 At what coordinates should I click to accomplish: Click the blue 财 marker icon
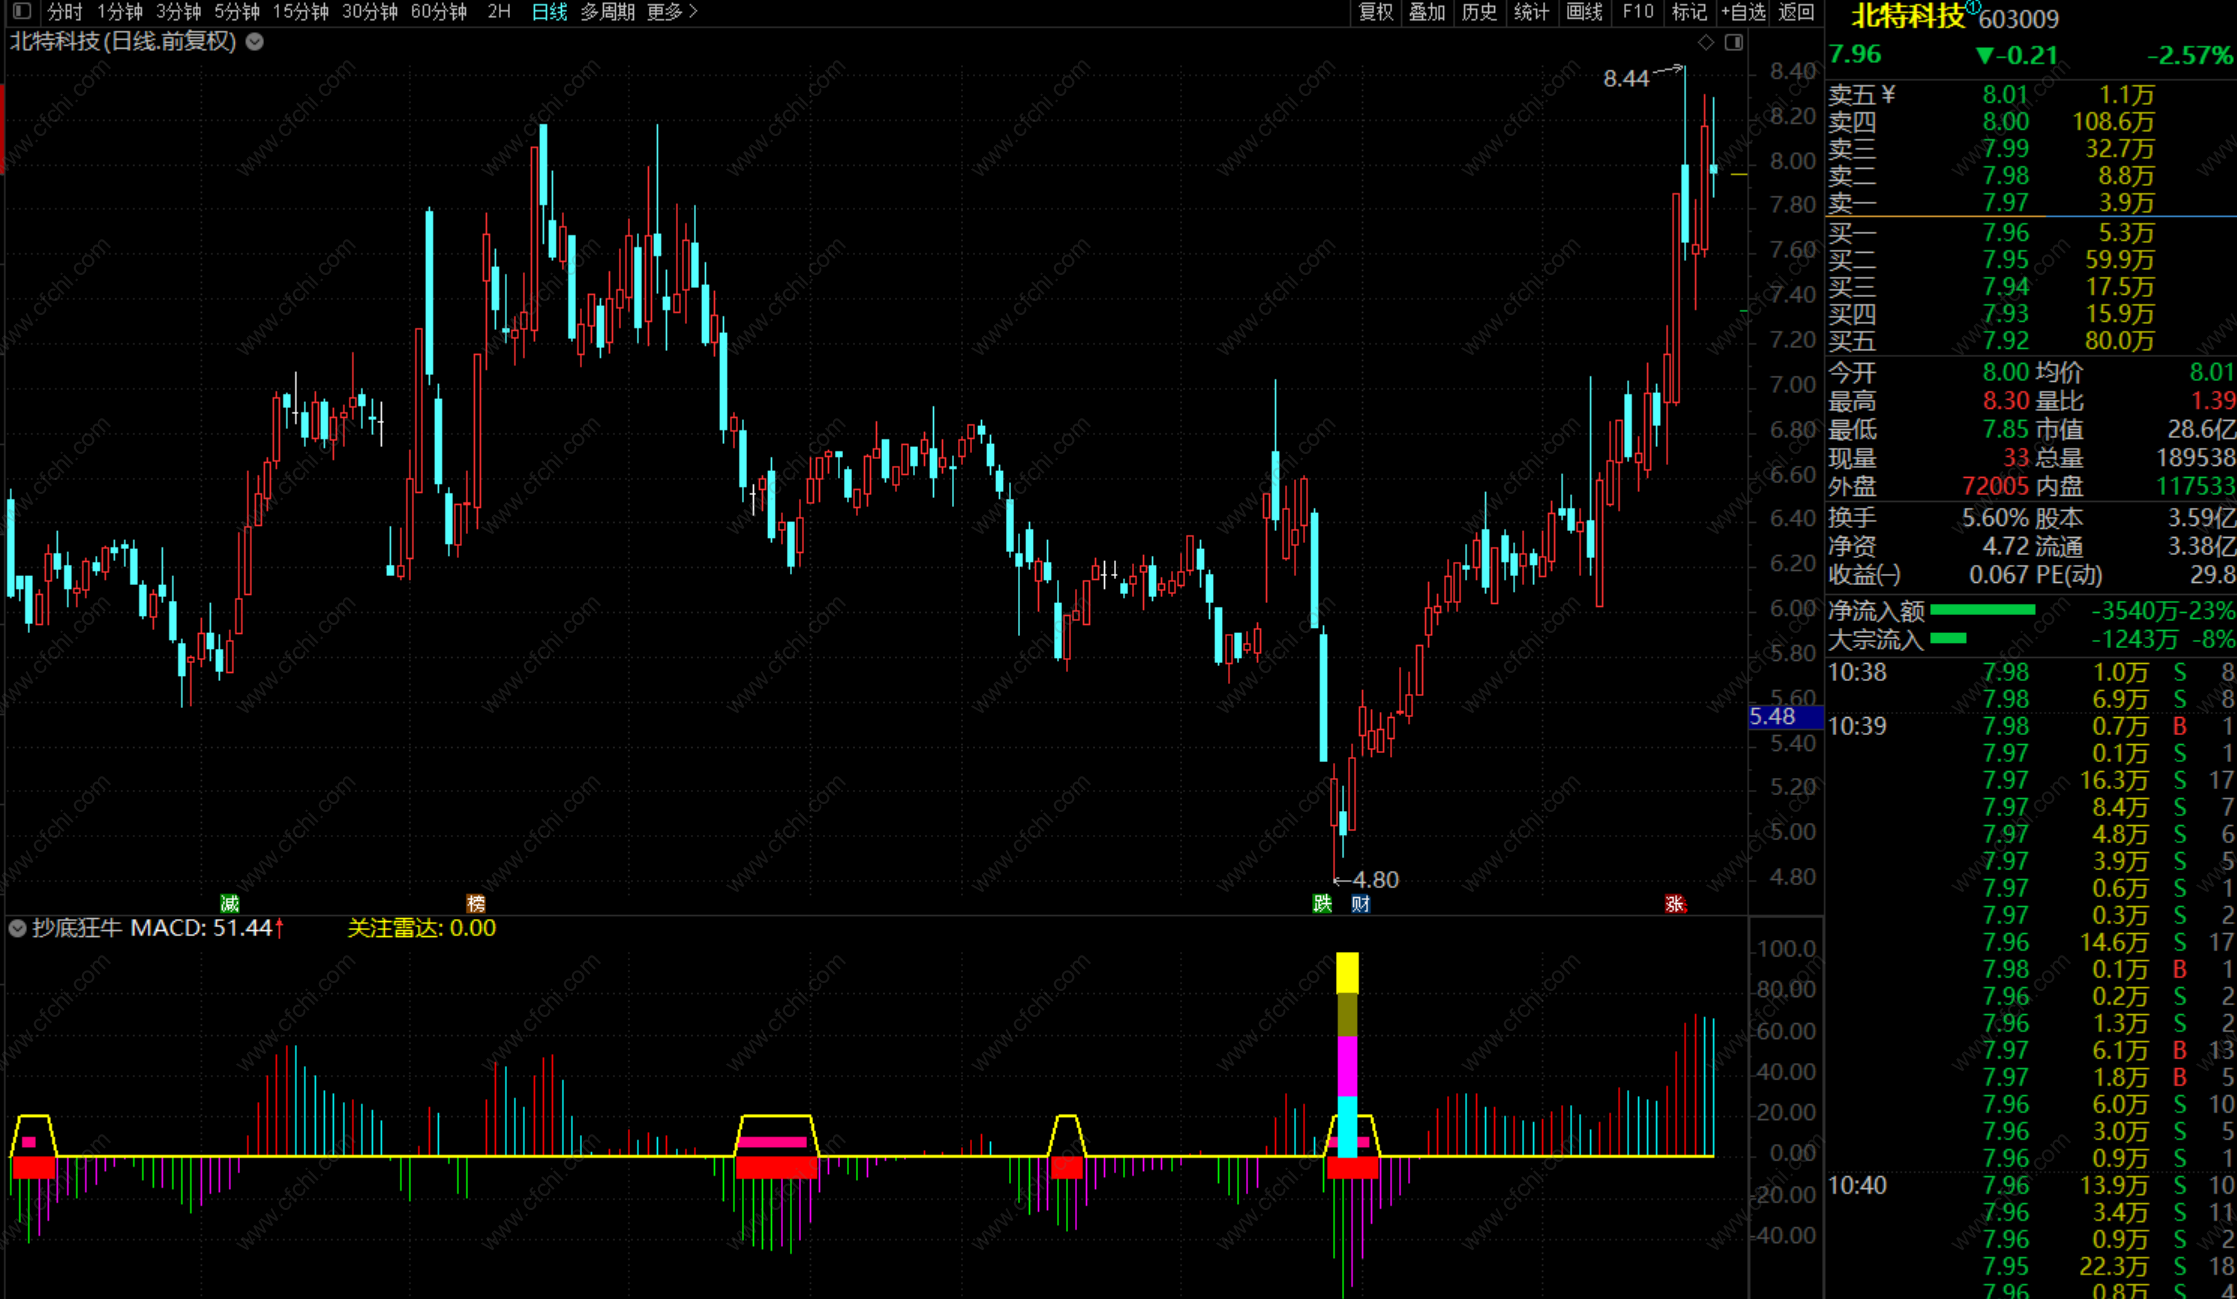1360,904
